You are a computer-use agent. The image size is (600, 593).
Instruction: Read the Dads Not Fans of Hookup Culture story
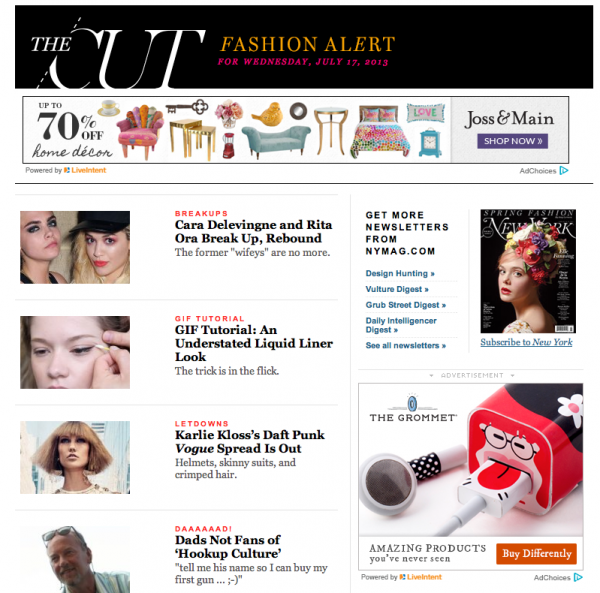[228, 547]
